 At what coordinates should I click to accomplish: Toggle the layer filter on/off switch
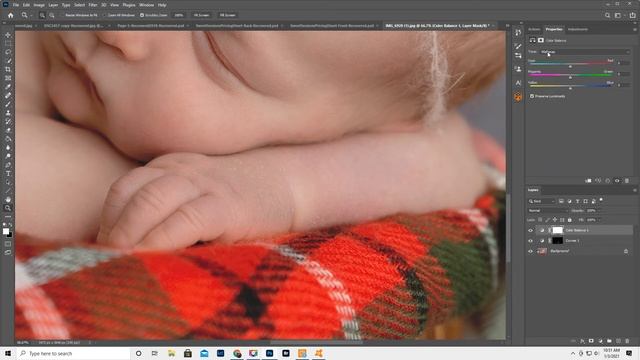click(x=601, y=200)
